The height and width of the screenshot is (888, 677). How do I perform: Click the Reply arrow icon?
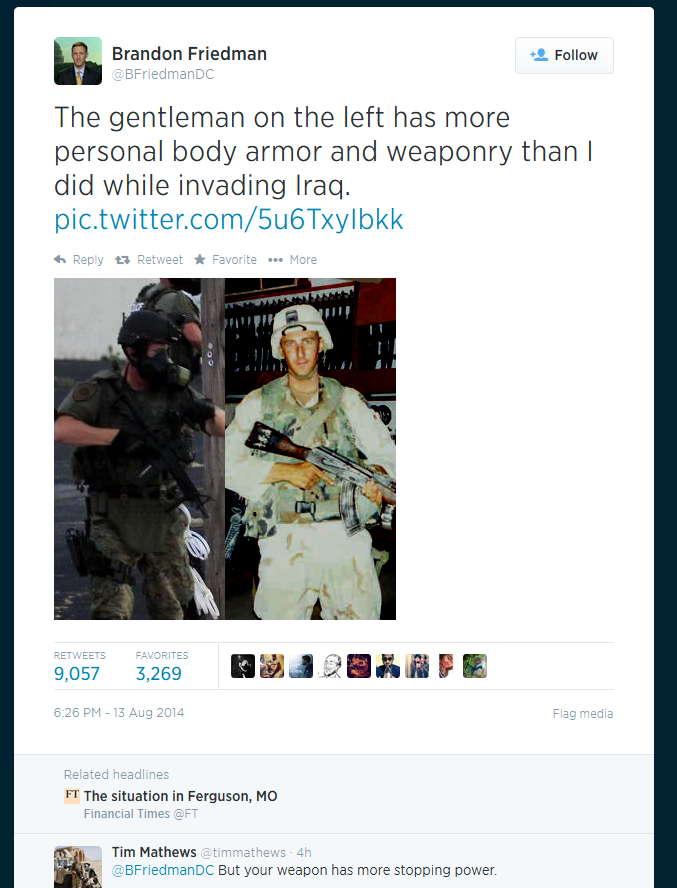point(60,259)
